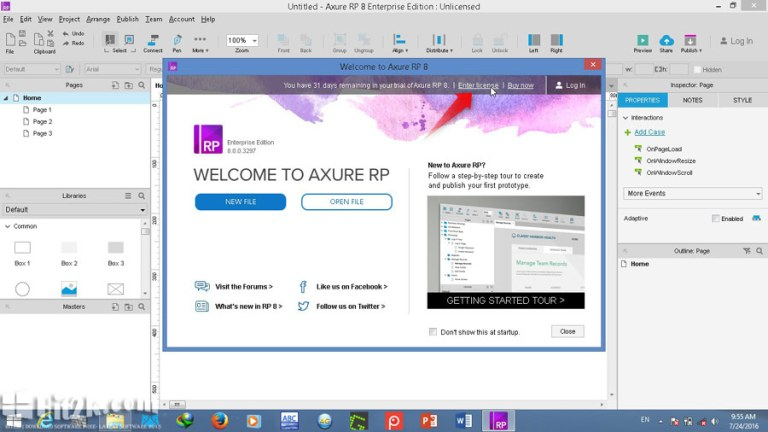
Task: Open Libraries options menu icon
Action: [128, 195]
